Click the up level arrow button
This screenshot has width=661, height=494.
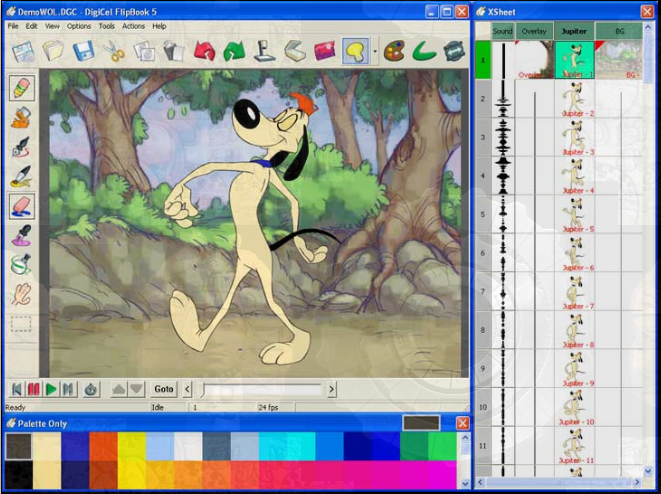119,389
